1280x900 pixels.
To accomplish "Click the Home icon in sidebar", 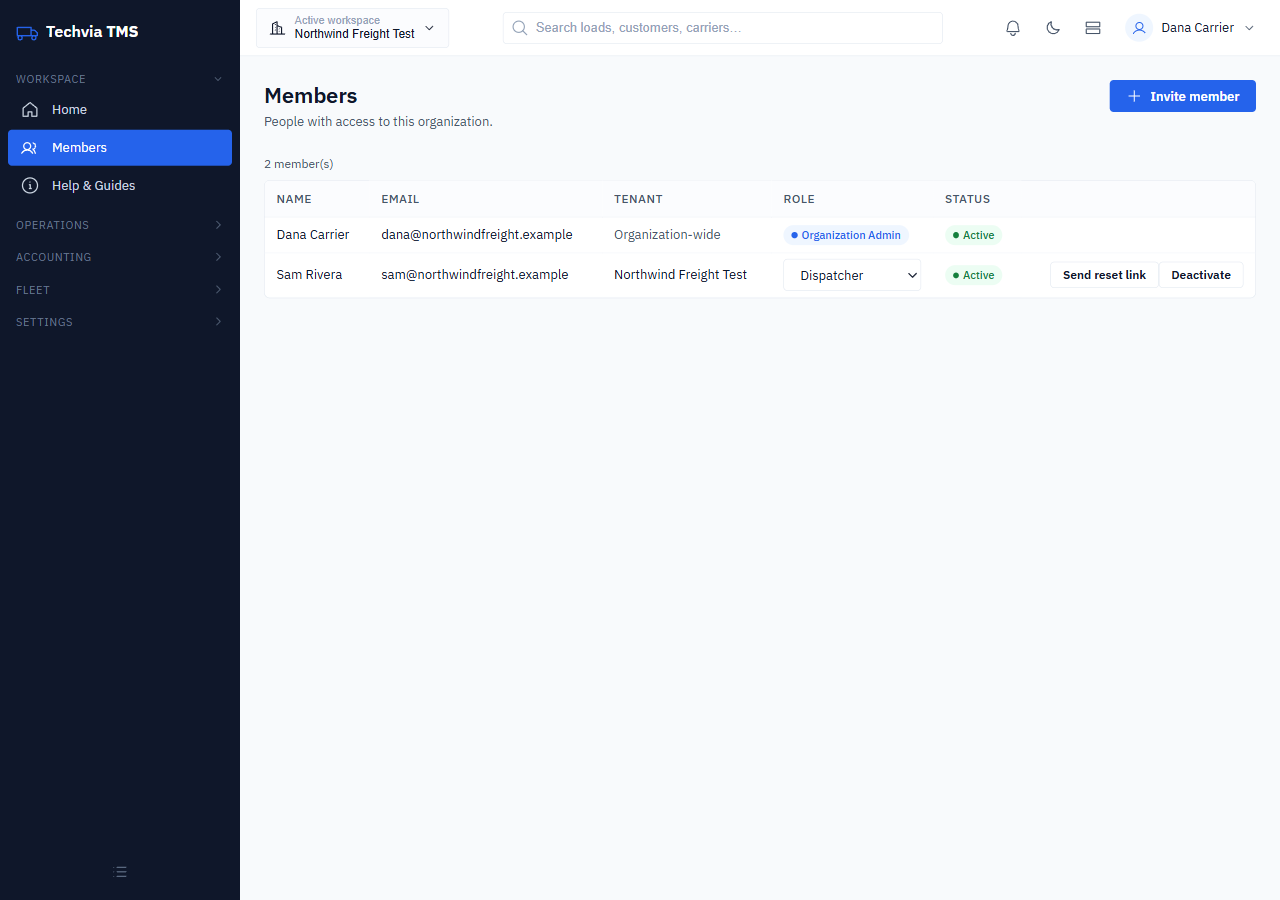I will coord(30,110).
